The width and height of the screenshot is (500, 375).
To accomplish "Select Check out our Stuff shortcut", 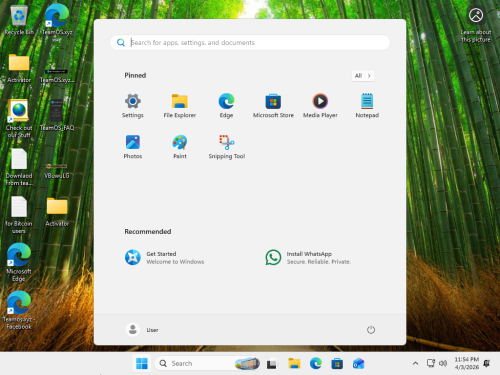I will (x=19, y=119).
